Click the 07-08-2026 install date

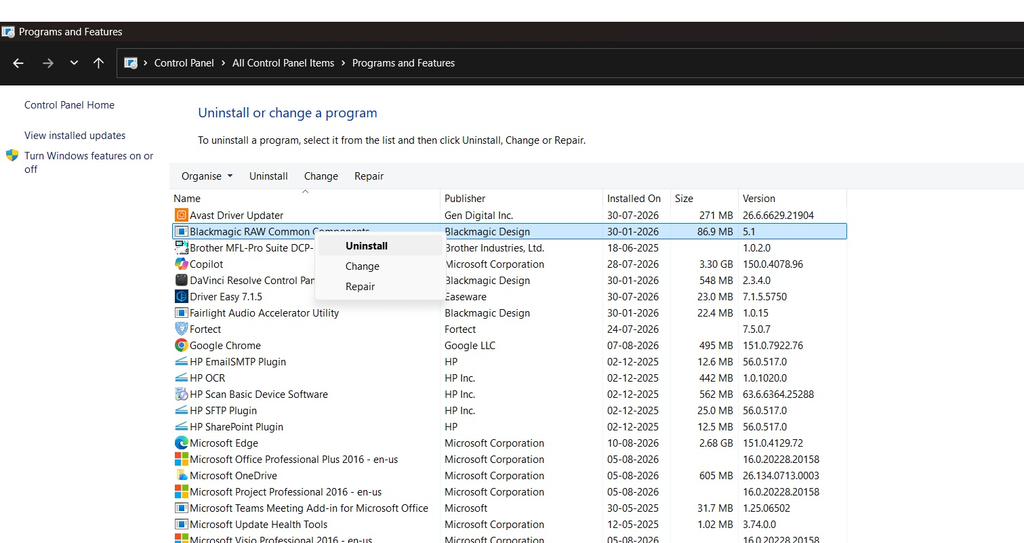coord(633,346)
